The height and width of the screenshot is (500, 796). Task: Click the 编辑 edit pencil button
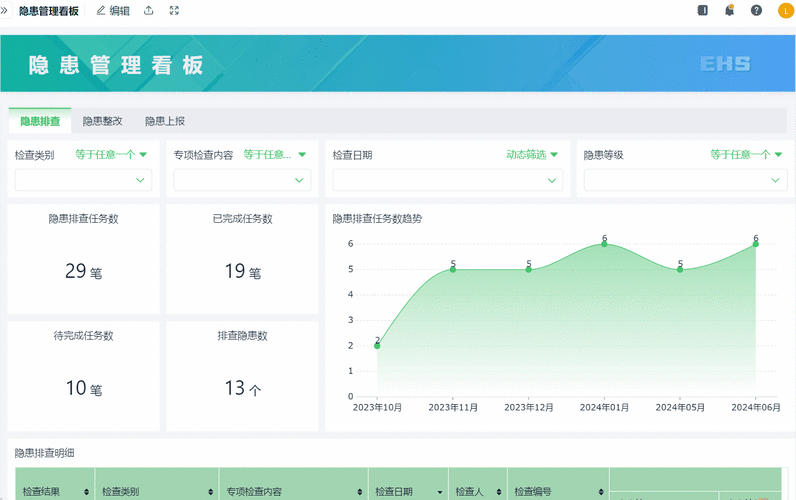coord(113,11)
